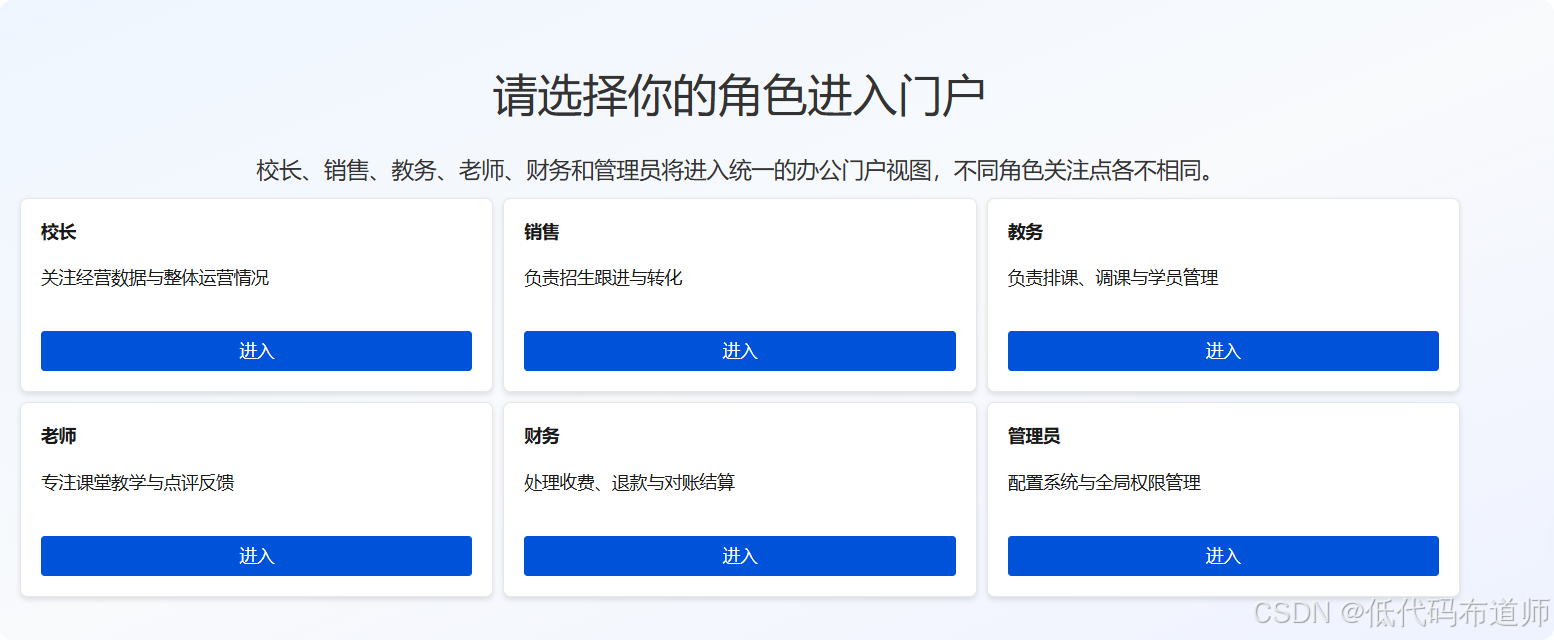The height and width of the screenshot is (640, 1554).
Task: Click the 校长 role card area
Action: [256, 295]
